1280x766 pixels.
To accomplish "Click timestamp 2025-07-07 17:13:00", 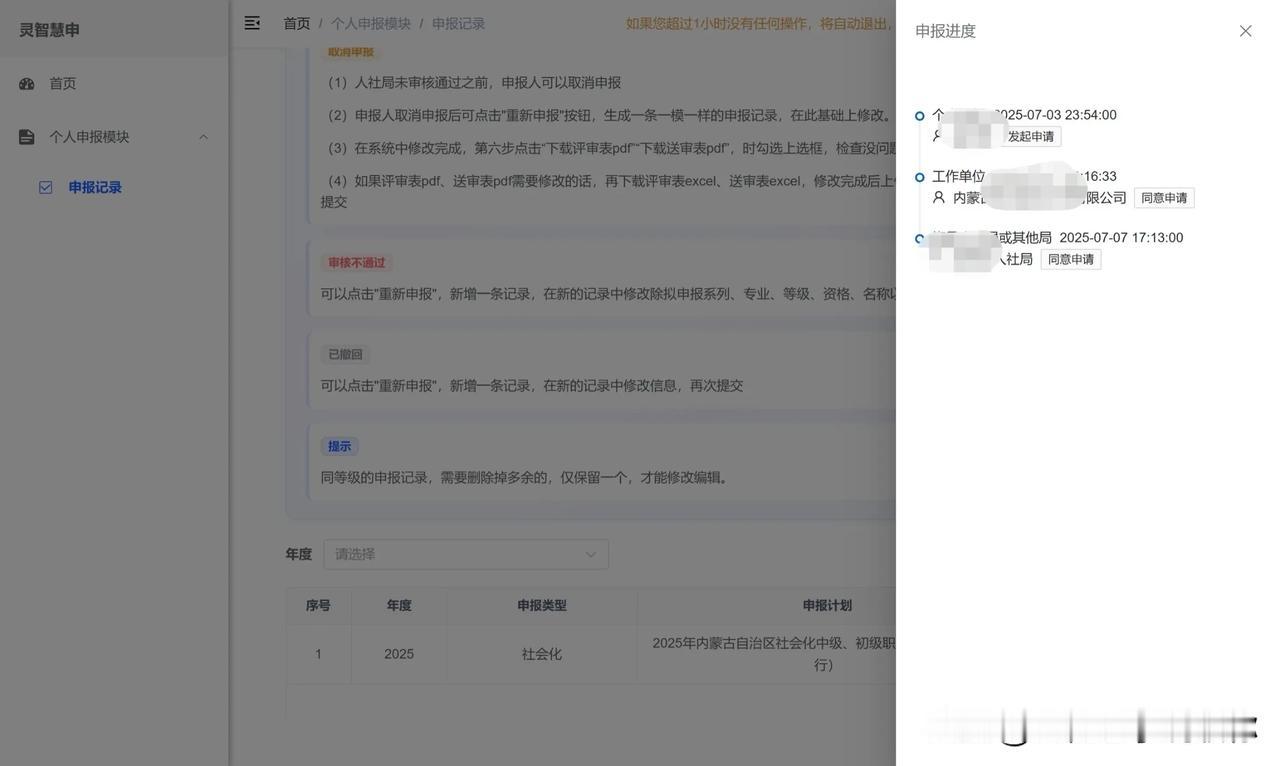I will (x=1121, y=238).
